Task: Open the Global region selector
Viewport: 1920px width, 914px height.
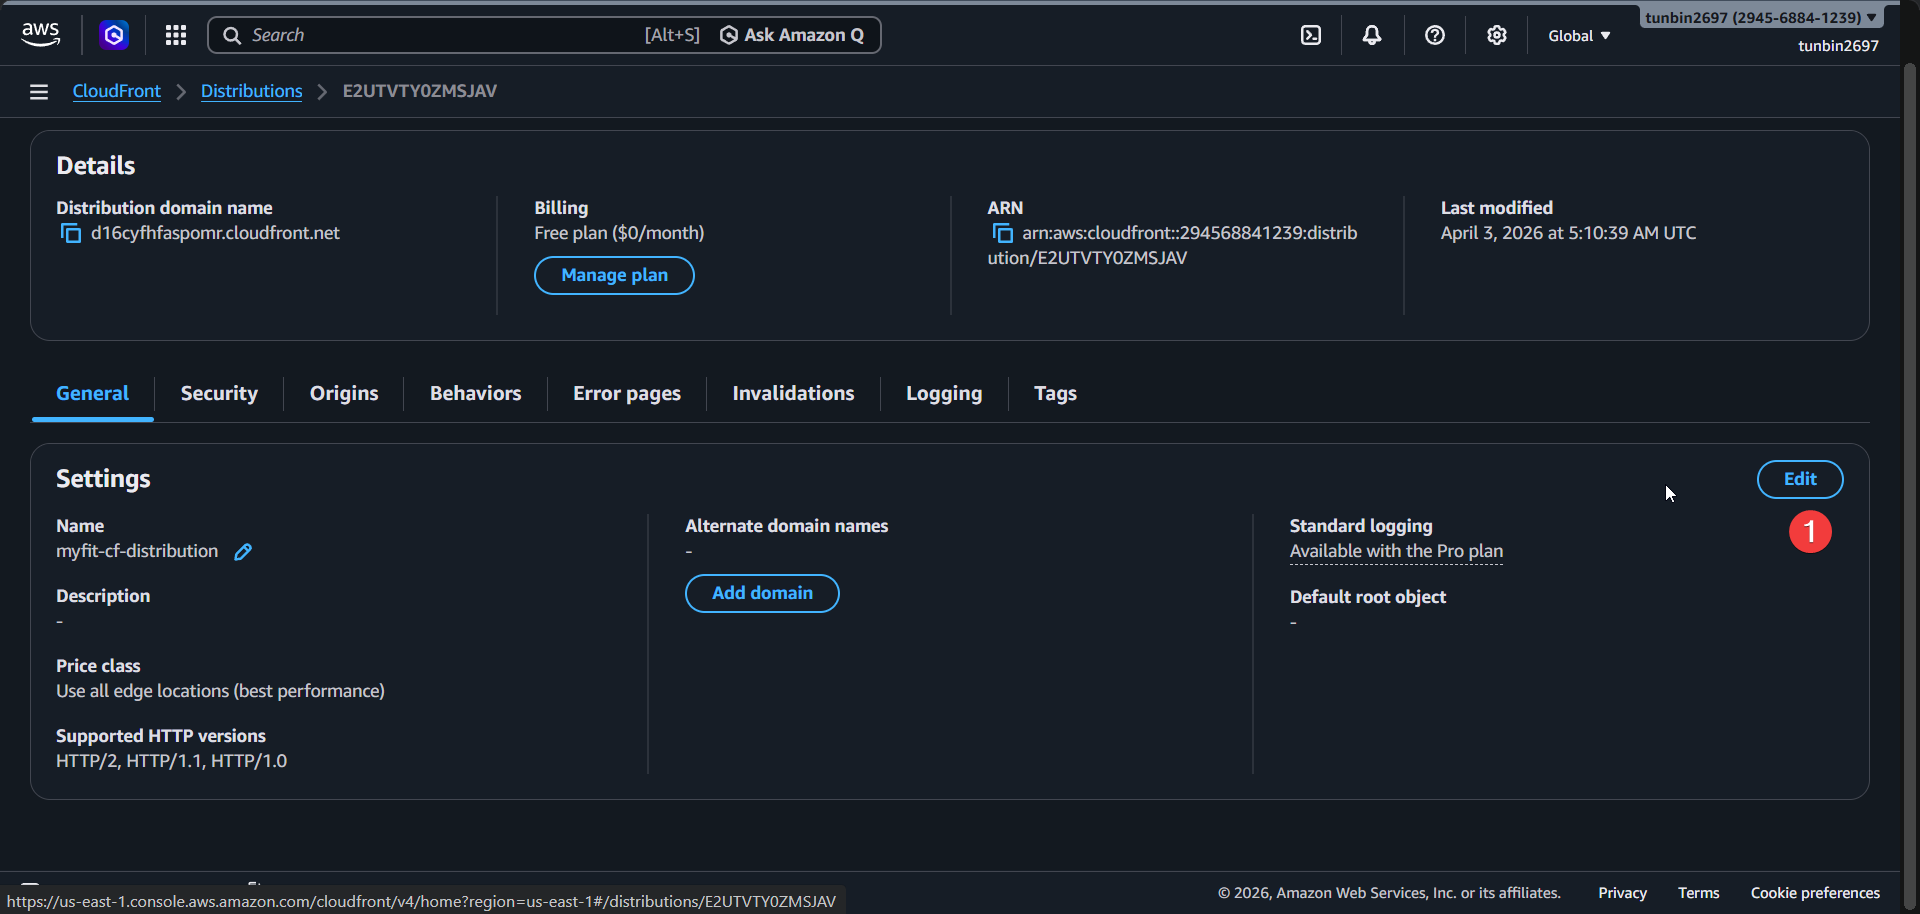Action: point(1578,35)
